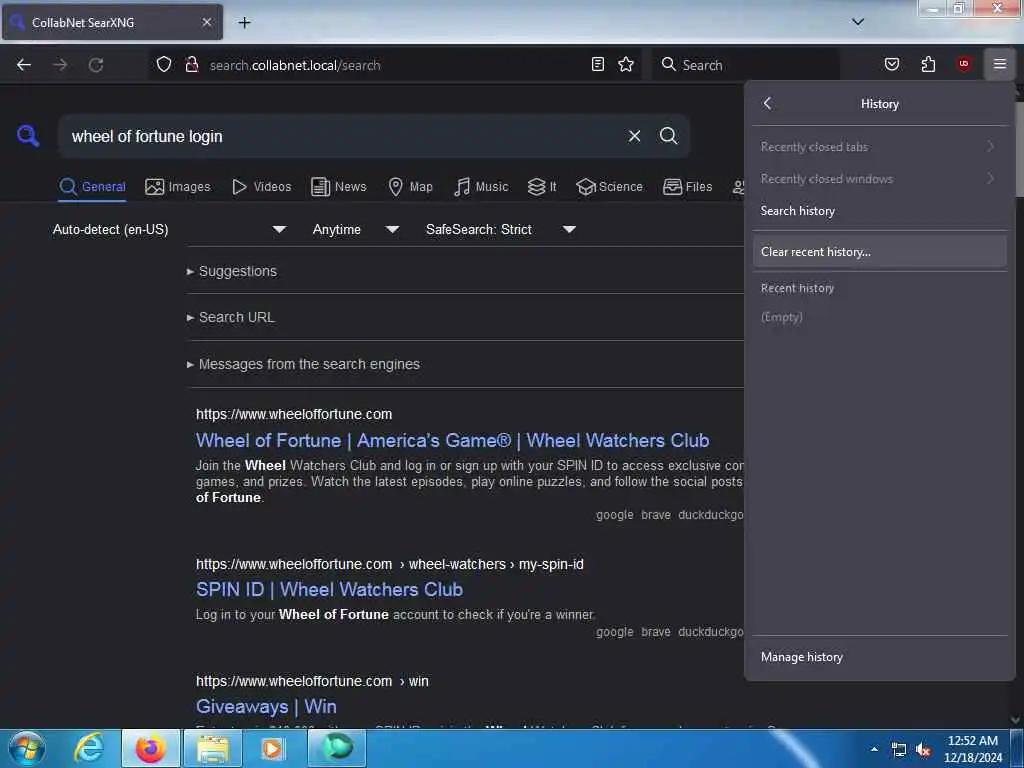Clear the search query with X
The height and width of the screenshot is (768, 1024).
pos(634,136)
